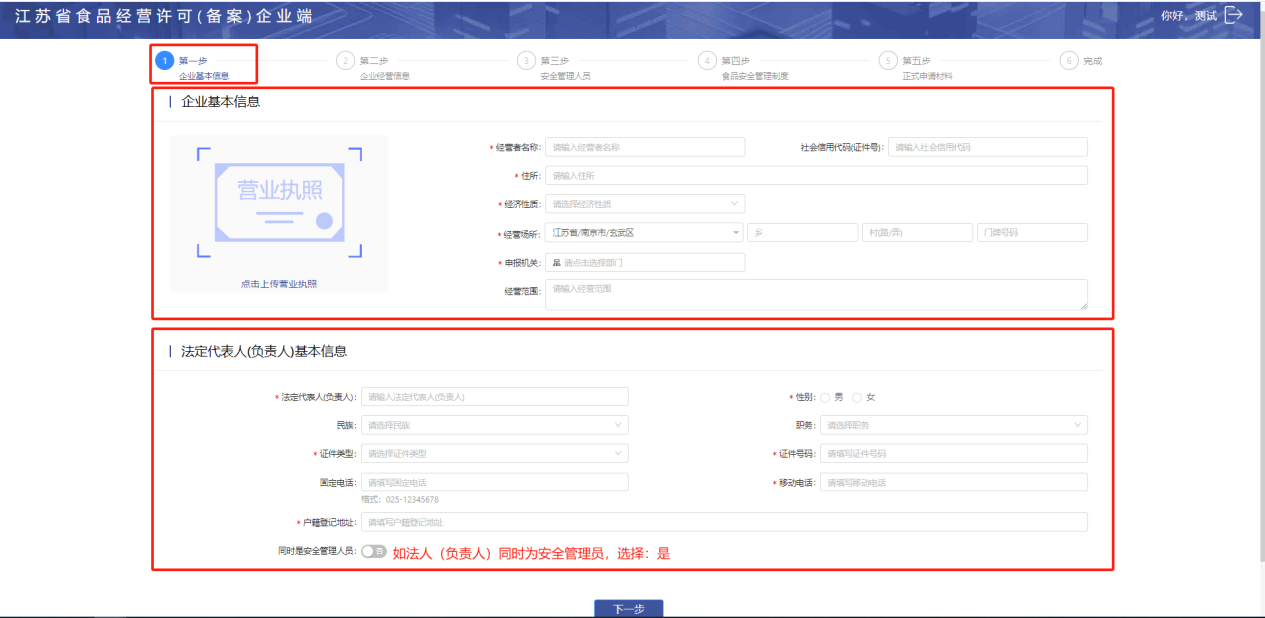Click the logout icon beside 你好, 测试

[x=1233, y=15]
